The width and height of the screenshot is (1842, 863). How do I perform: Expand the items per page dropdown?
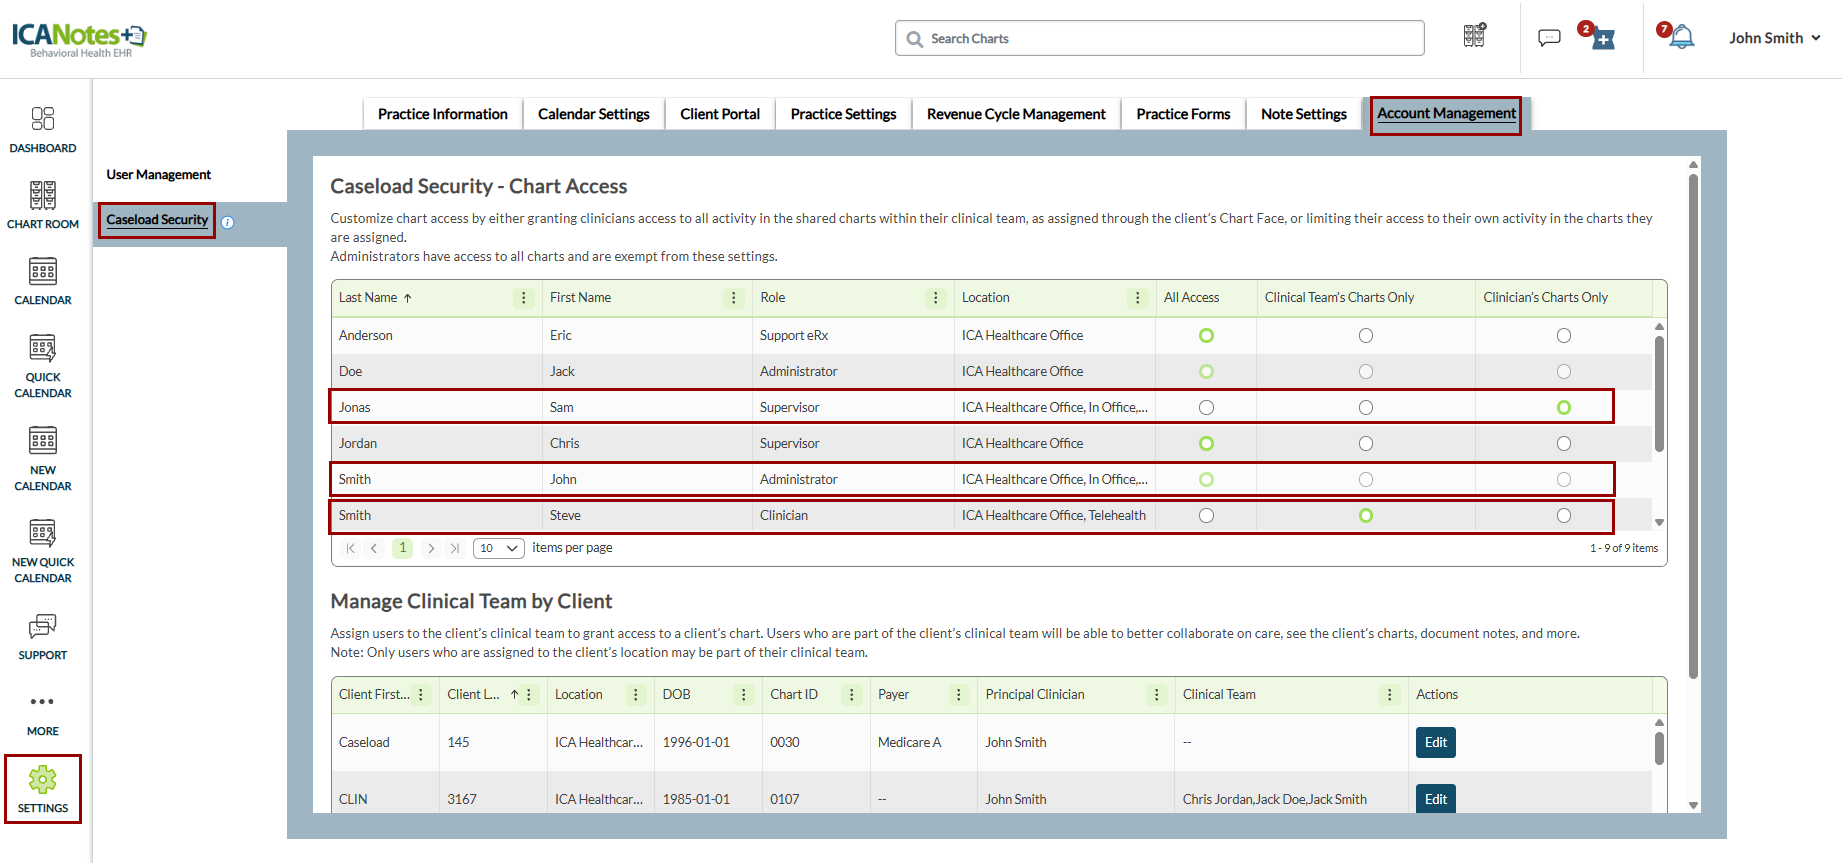click(x=499, y=548)
